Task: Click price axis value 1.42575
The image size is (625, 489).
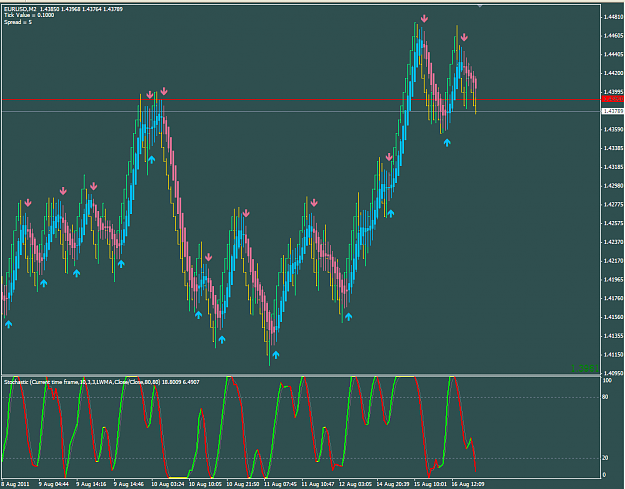Action: (x=613, y=223)
